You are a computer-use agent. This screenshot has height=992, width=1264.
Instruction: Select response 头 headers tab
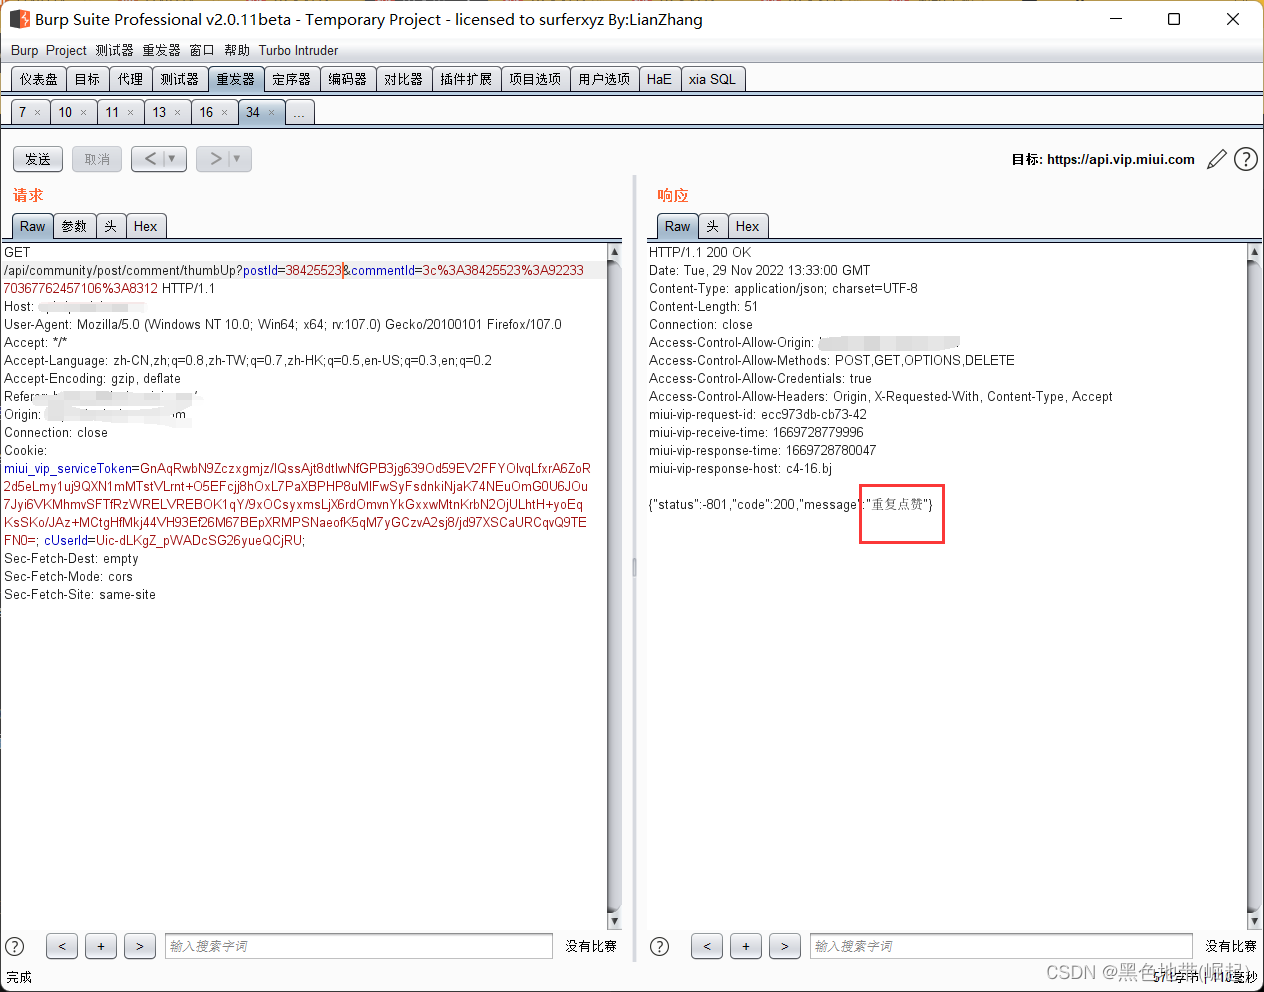point(713,226)
